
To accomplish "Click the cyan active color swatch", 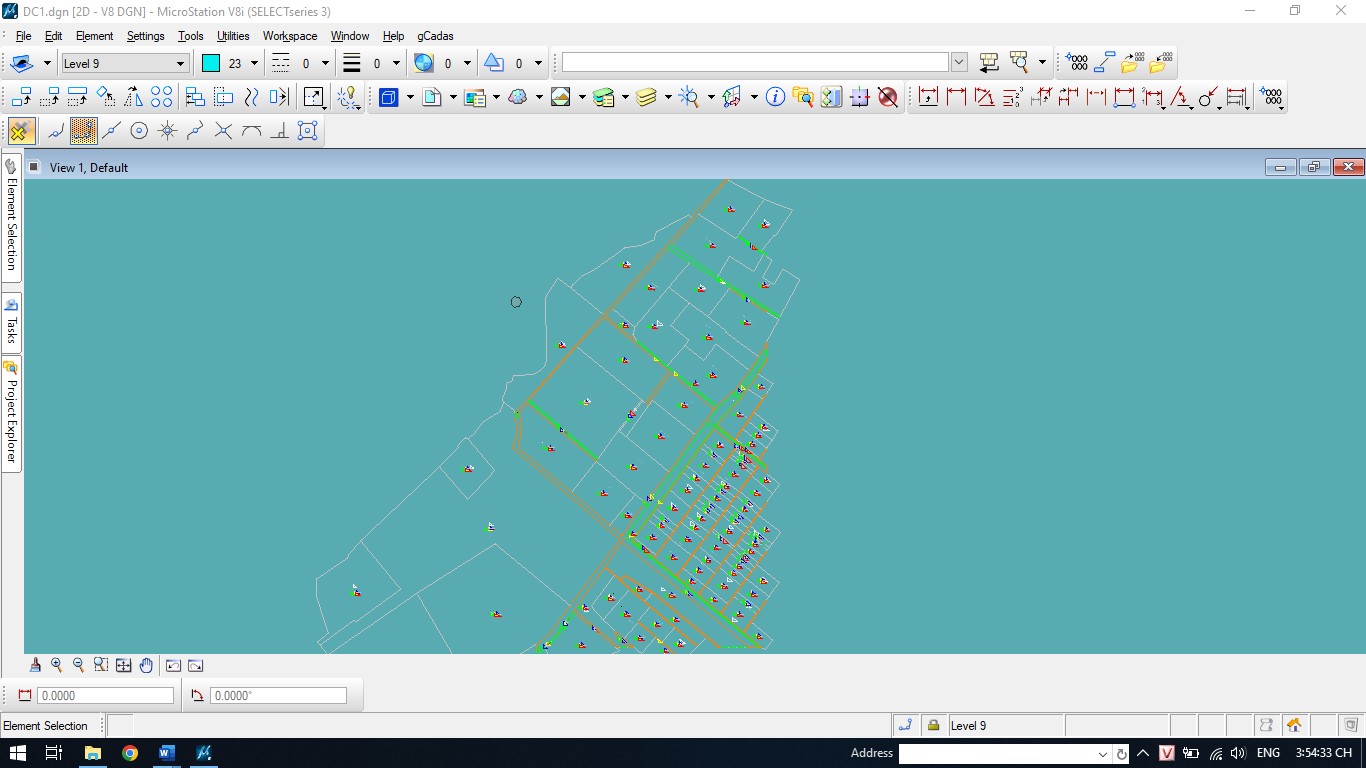I will pos(211,64).
